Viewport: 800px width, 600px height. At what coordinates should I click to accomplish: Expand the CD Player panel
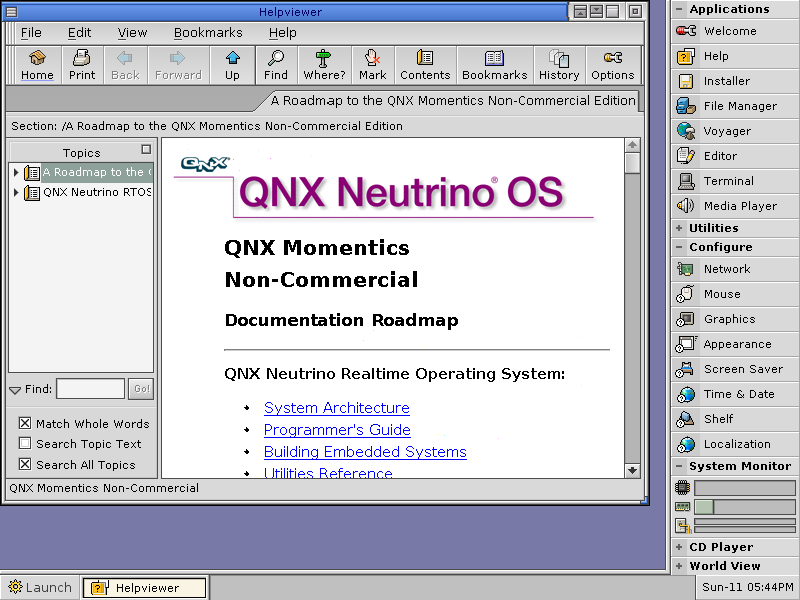point(680,547)
